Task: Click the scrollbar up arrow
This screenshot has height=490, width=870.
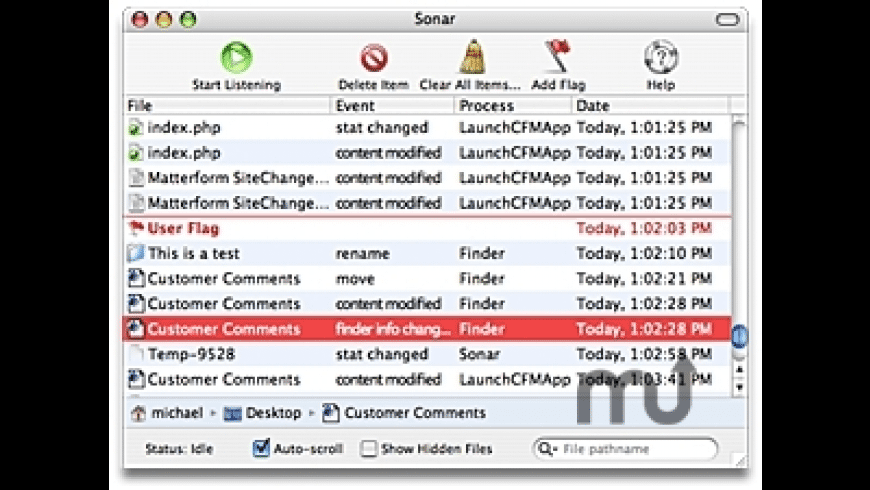Action: 739,369
